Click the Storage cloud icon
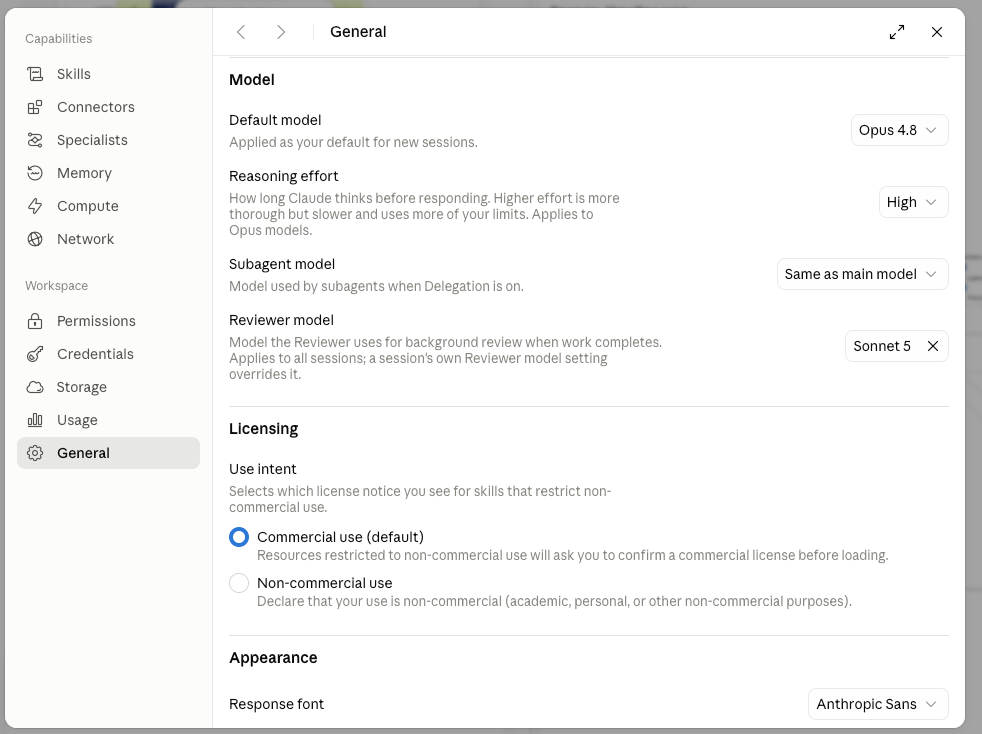 click(x=35, y=387)
